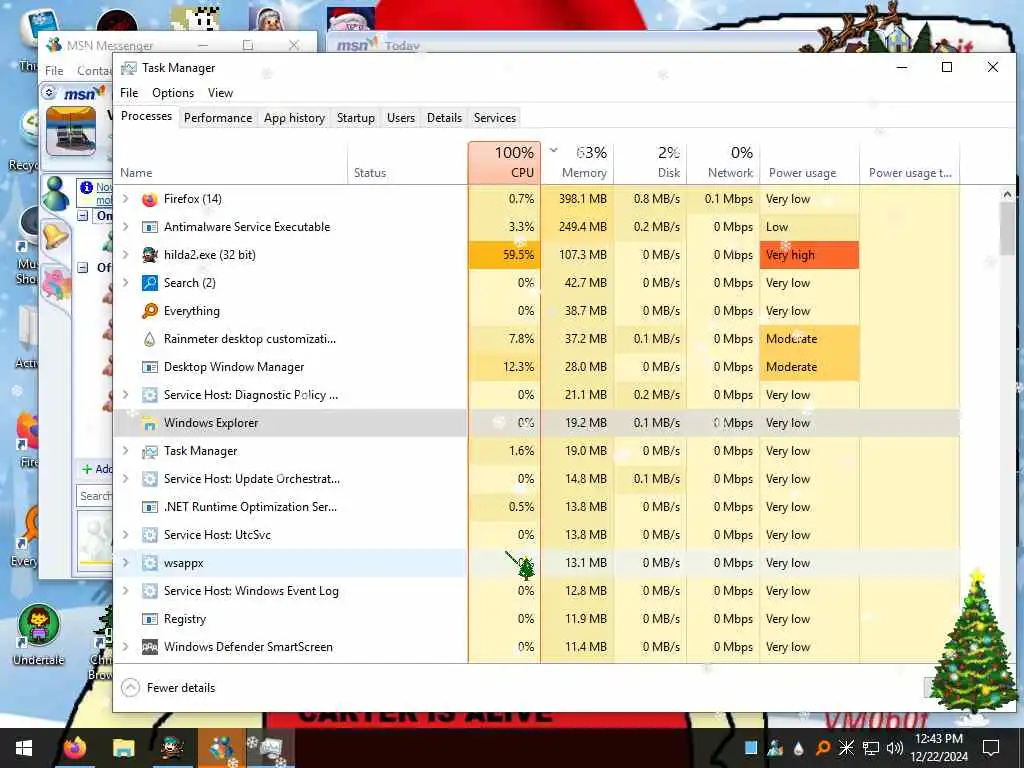Sort by the Disk column header
This screenshot has width=1024, height=768.
pos(650,163)
